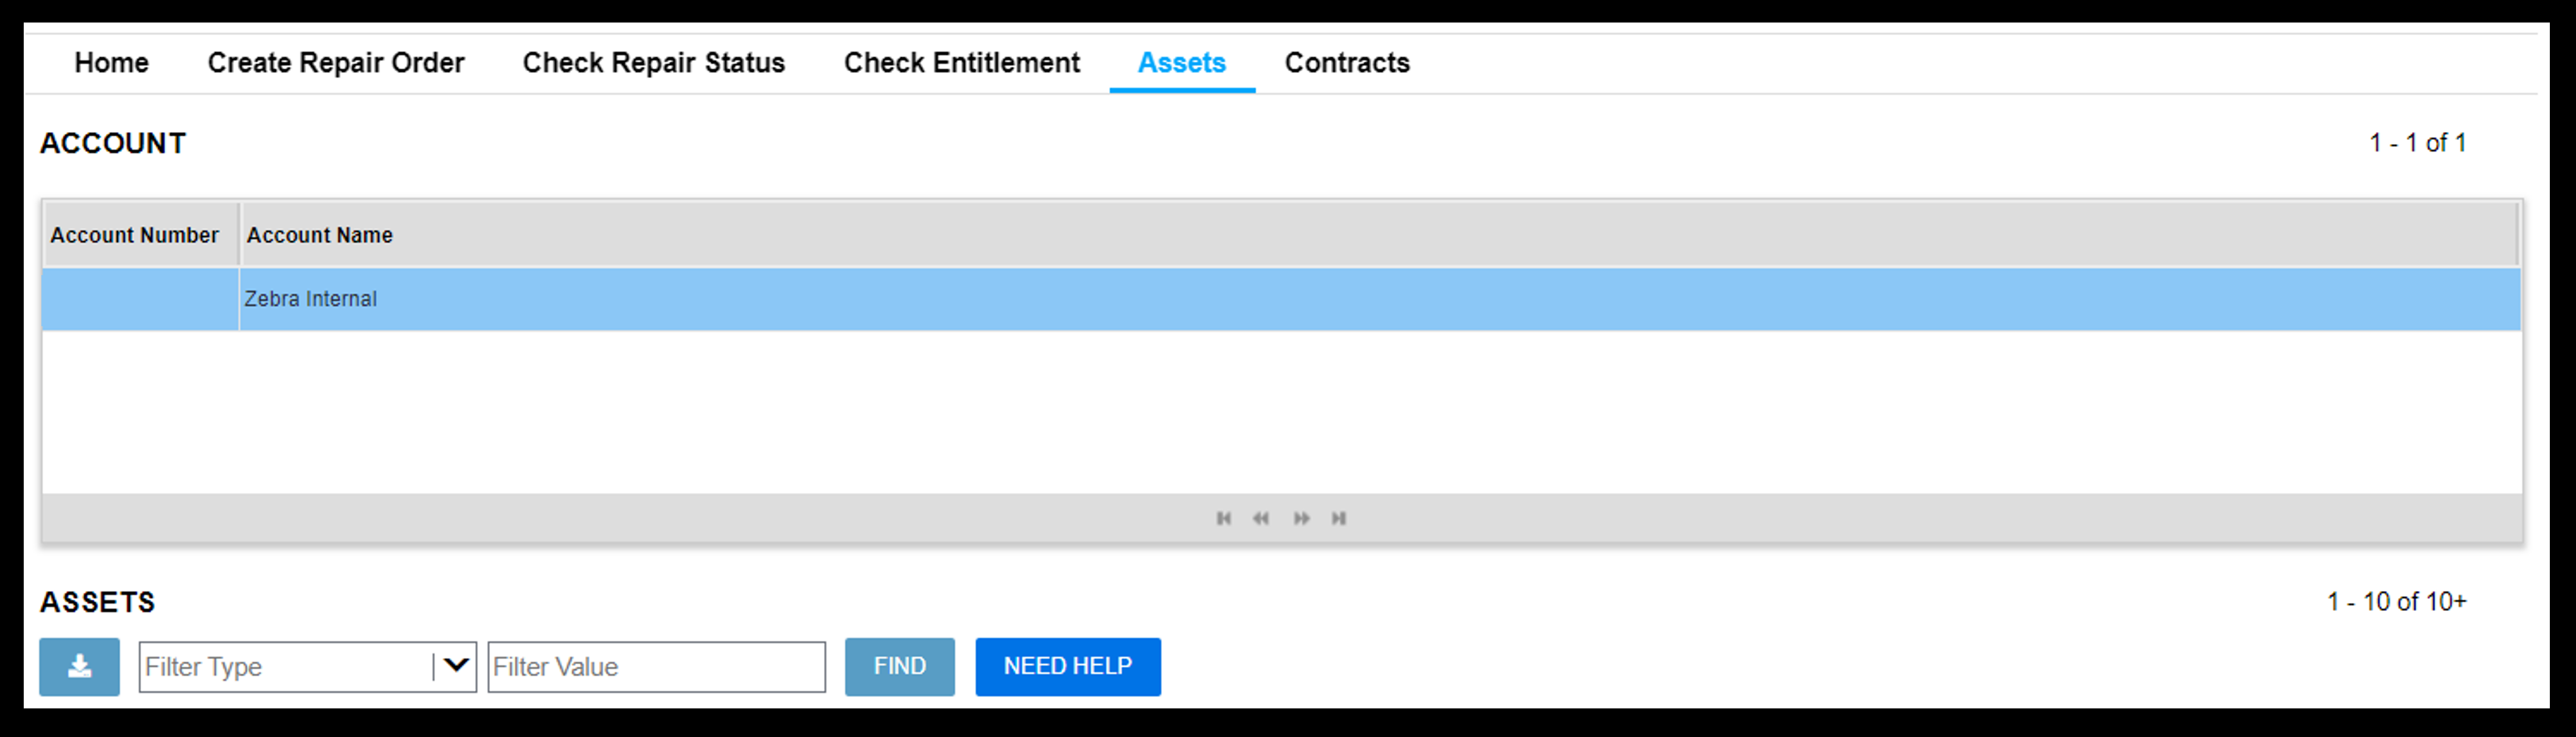The image size is (2576, 737).
Task: Click the Filter Type dropdown arrow
Action: click(x=458, y=665)
